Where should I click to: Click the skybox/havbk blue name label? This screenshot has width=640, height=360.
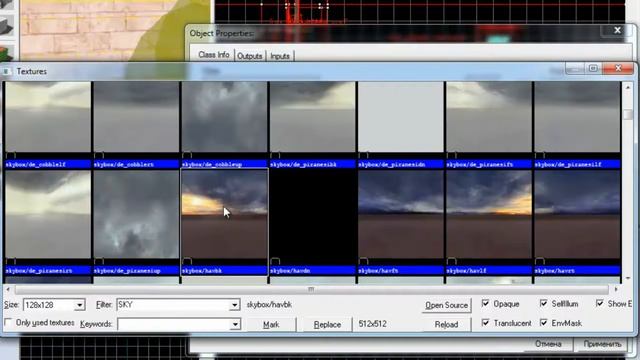(x=224, y=271)
